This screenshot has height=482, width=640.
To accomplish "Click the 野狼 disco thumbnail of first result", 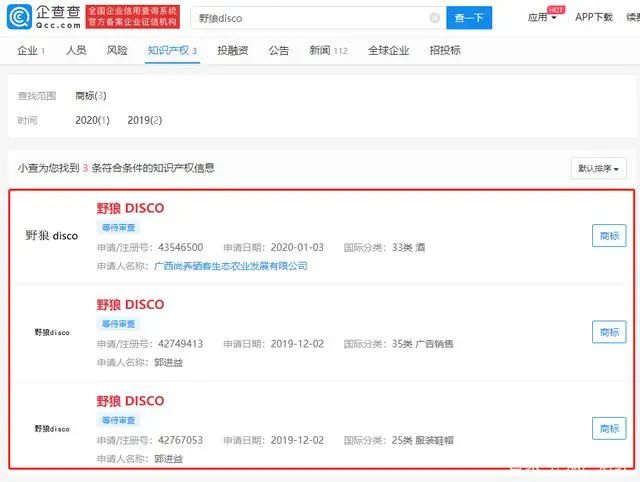I will (x=52, y=235).
